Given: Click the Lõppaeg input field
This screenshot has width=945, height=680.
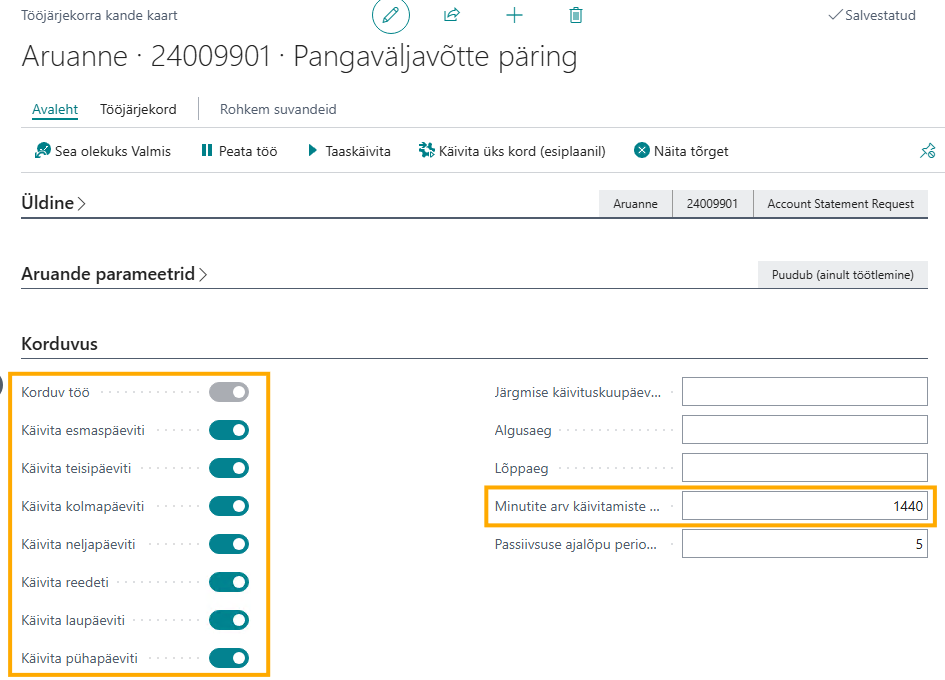Looking at the screenshot, I should tap(805, 468).
